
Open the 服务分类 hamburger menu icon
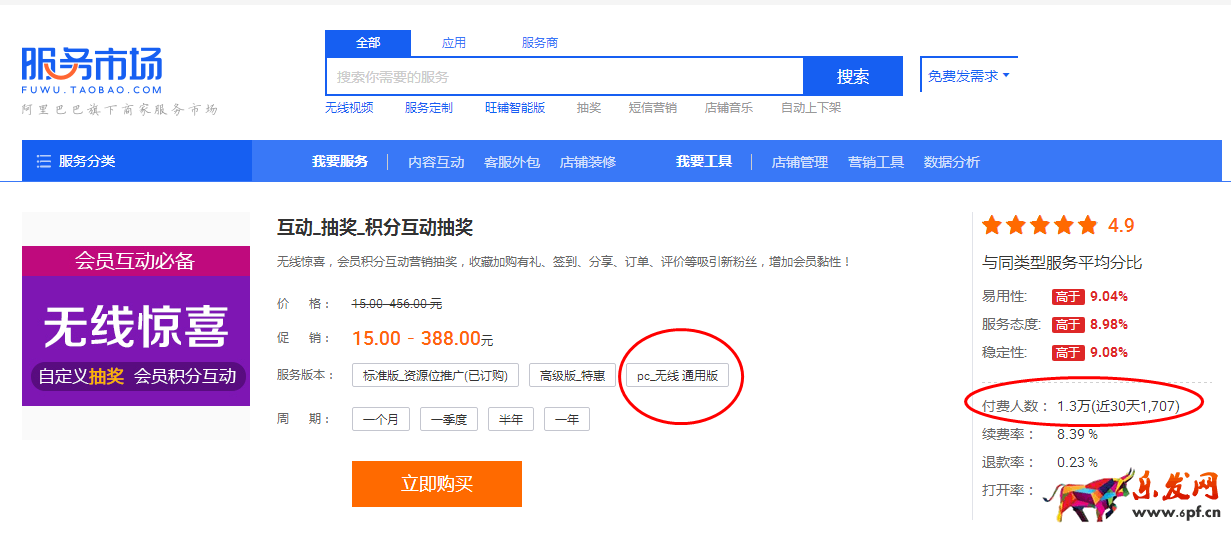click(x=44, y=162)
